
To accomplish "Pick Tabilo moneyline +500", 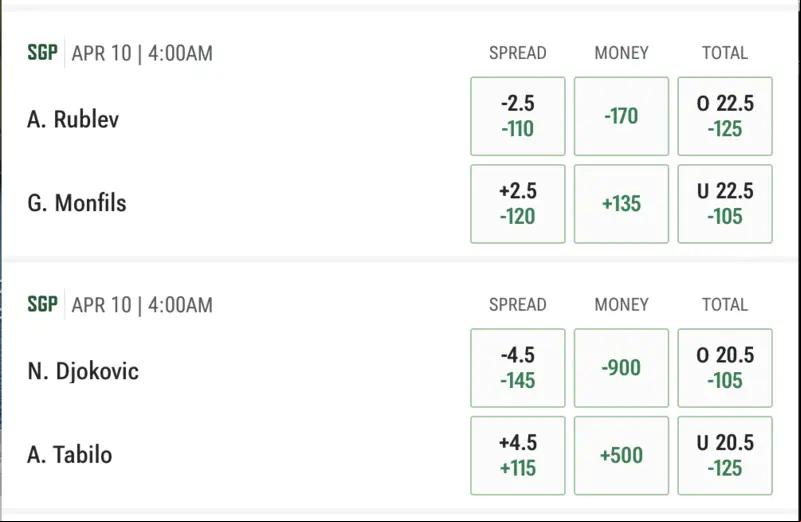I will coord(621,456).
